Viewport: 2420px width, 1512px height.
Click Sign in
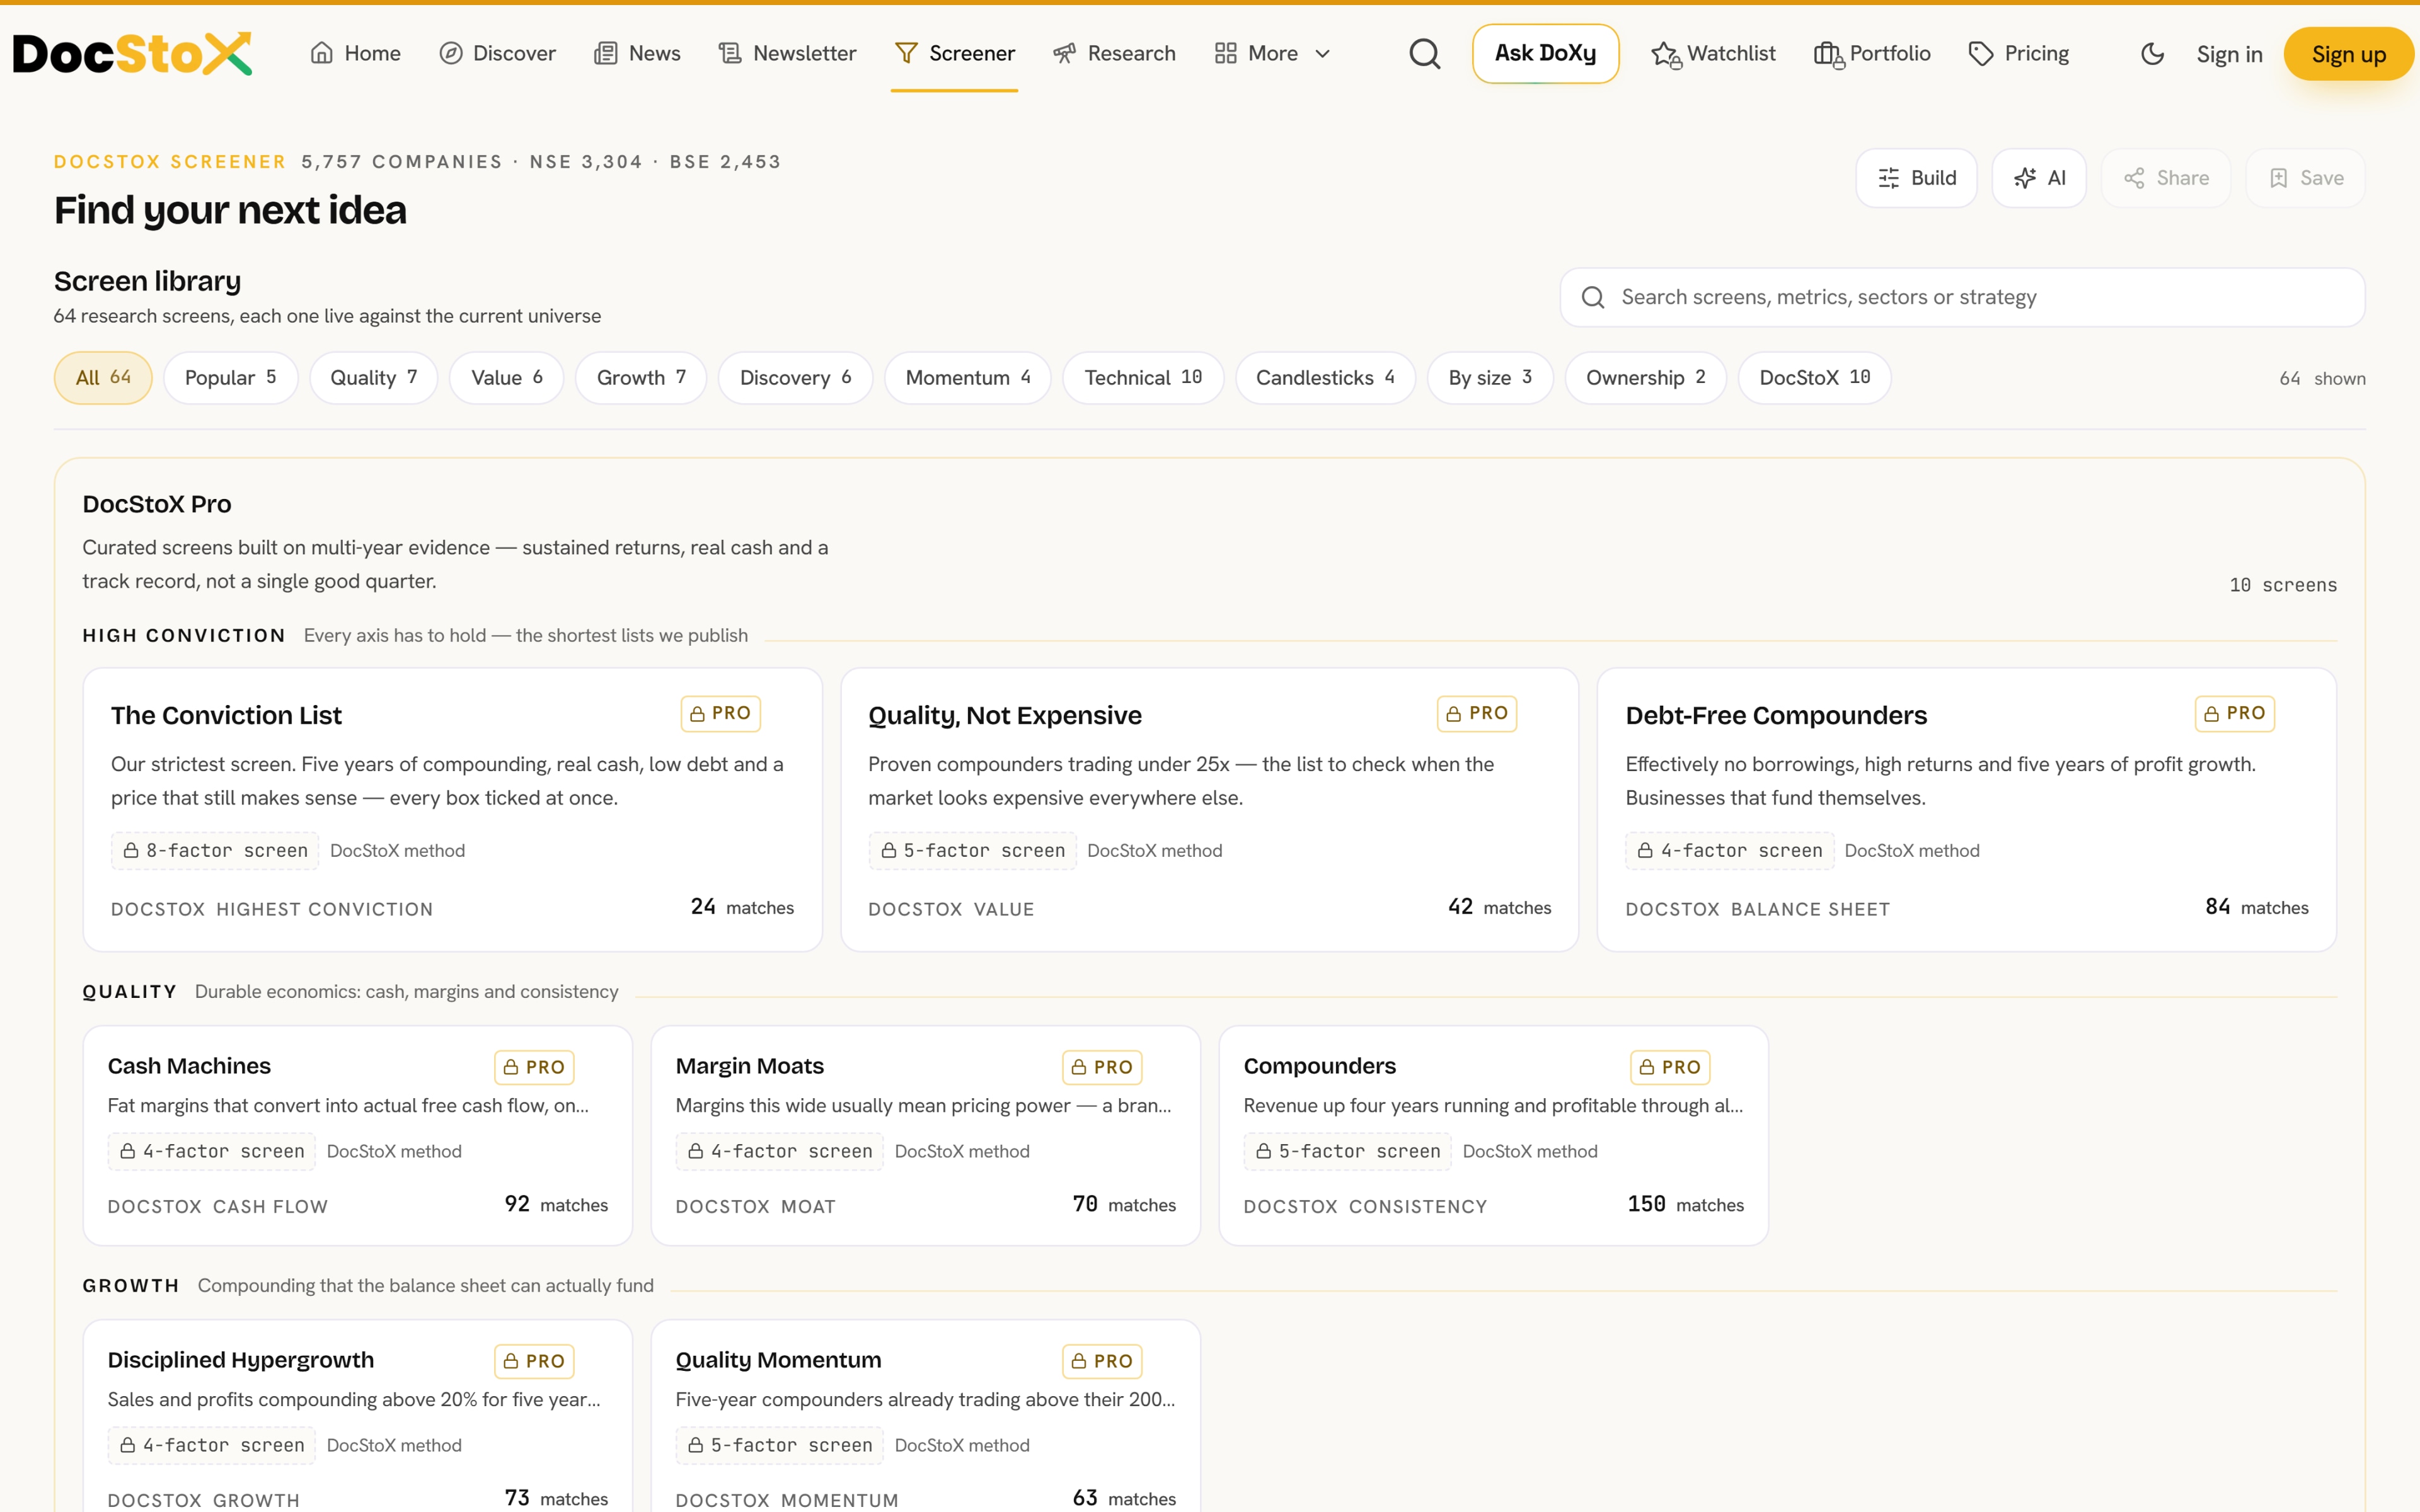(2229, 54)
